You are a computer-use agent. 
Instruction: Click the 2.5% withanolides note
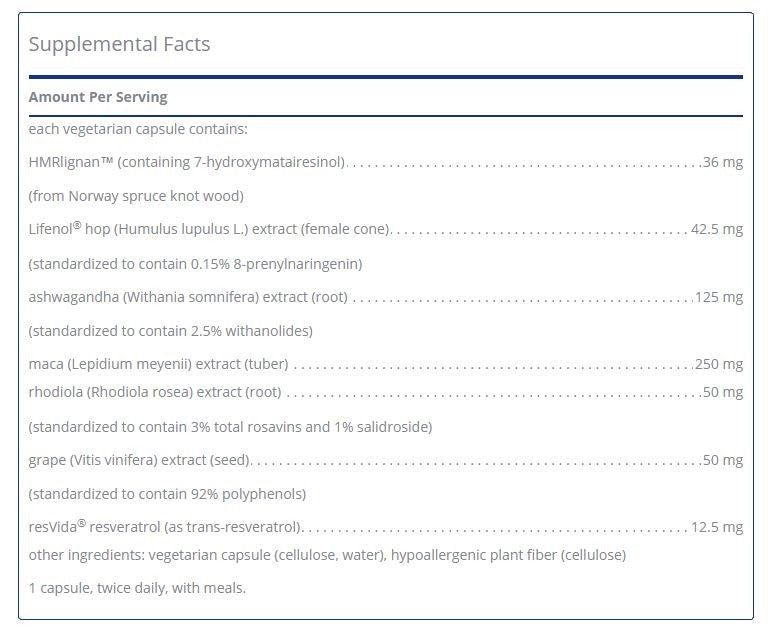point(170,331)
